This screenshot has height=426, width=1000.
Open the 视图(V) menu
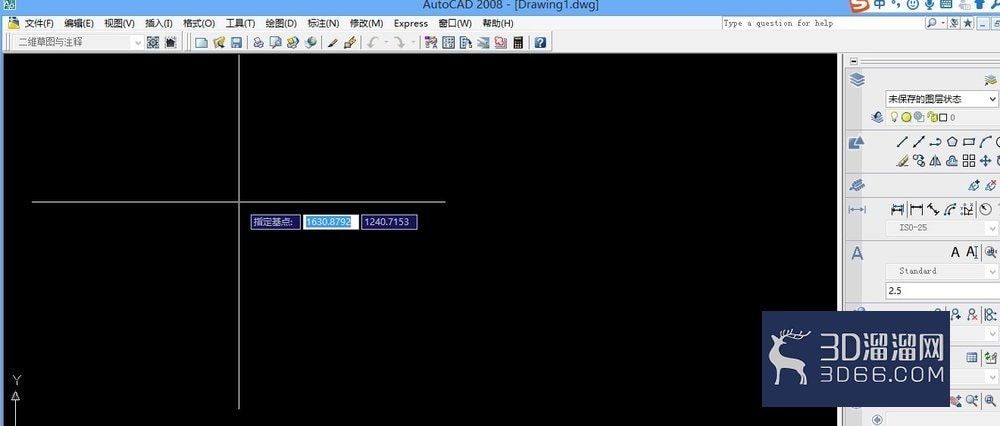coord(119,24)
